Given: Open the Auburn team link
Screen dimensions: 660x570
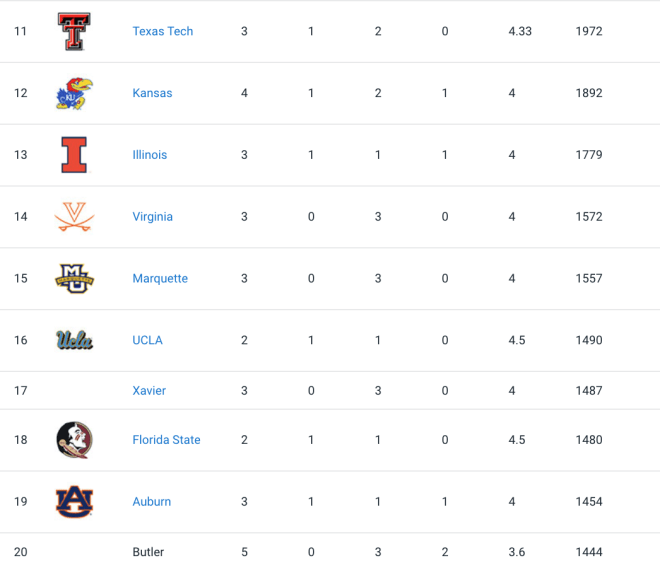Looking at the screenshot, I should (152, 501).
